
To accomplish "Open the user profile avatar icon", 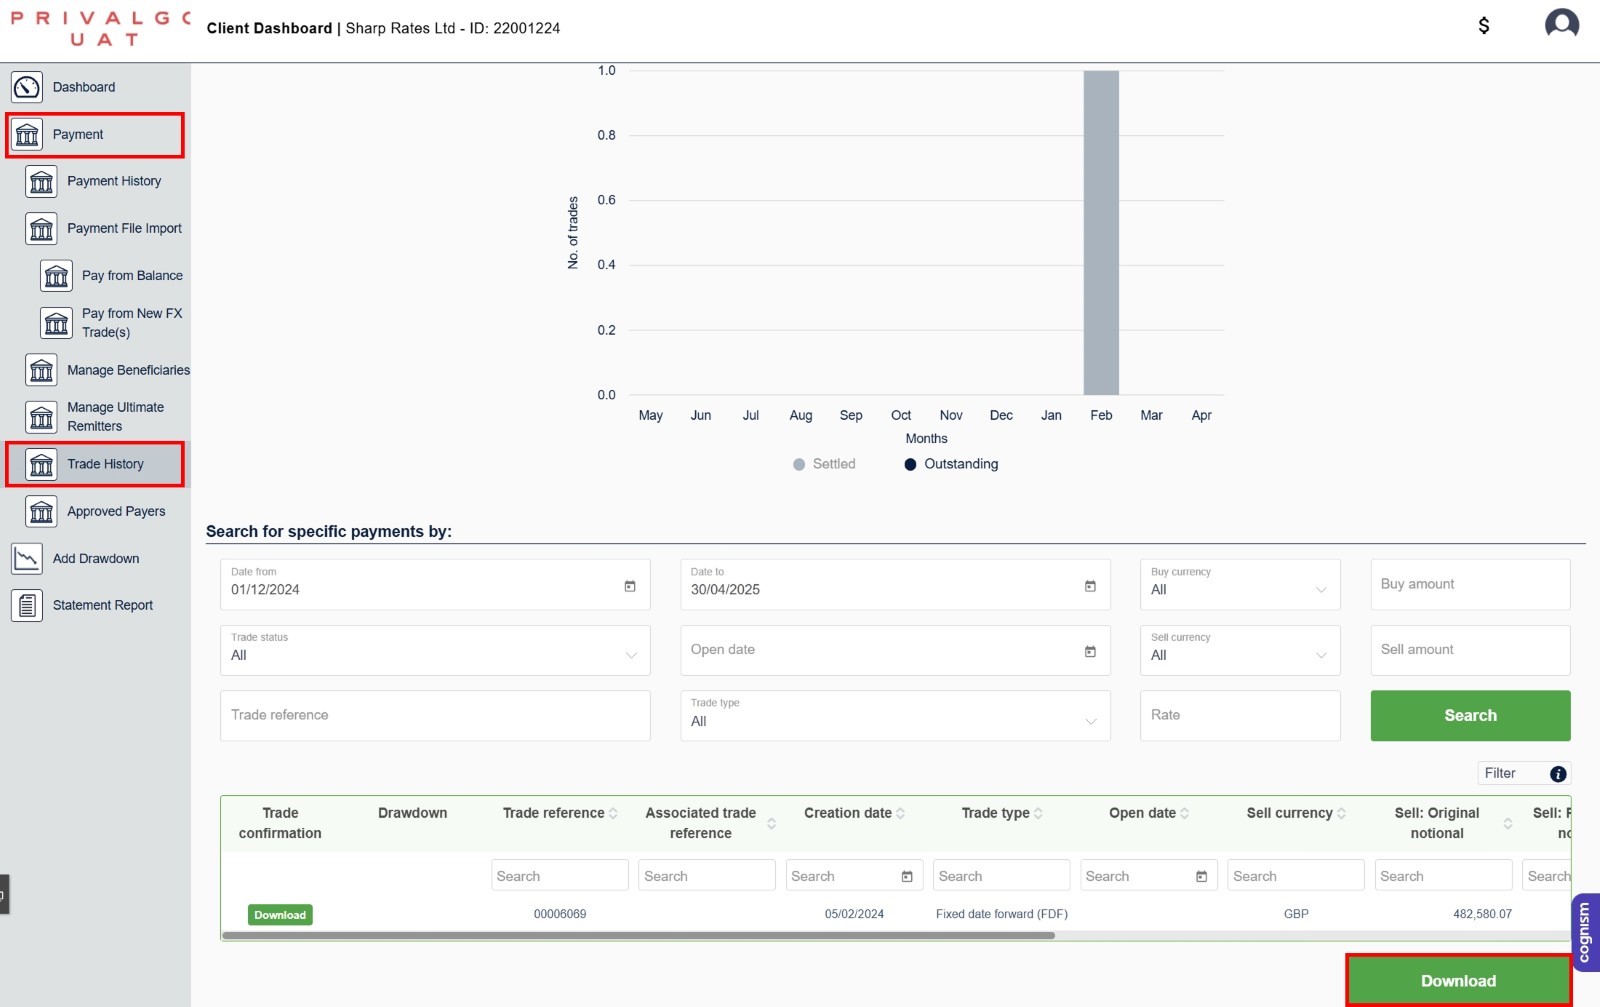I will point(1561,24).
